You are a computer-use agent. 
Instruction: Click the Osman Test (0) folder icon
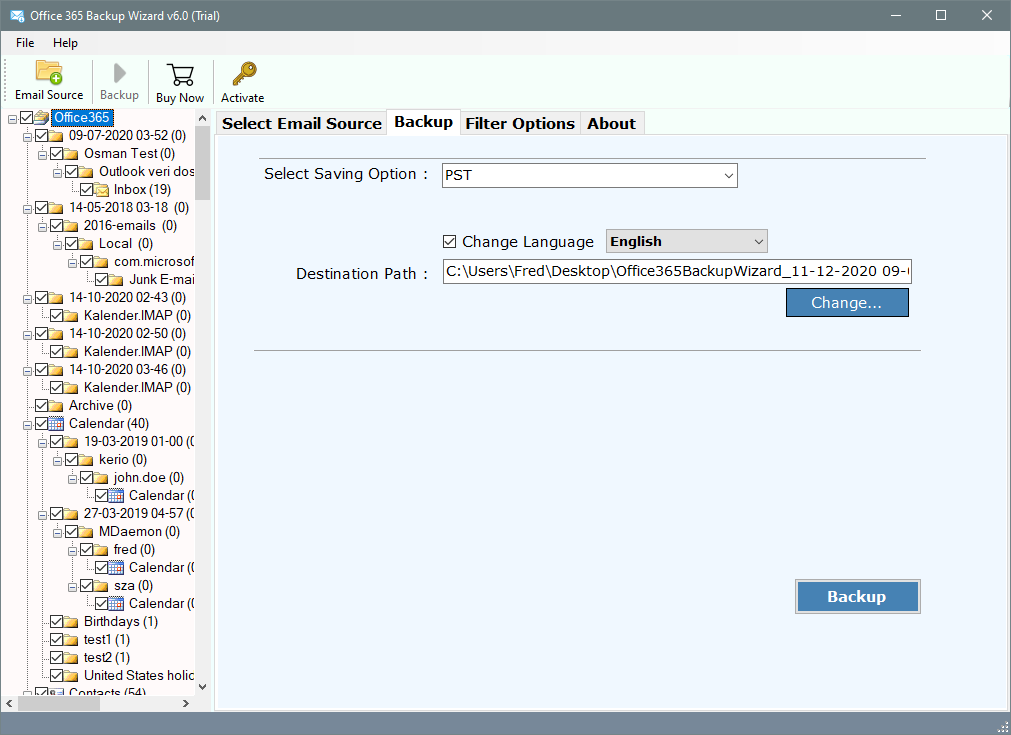(71, 153)
